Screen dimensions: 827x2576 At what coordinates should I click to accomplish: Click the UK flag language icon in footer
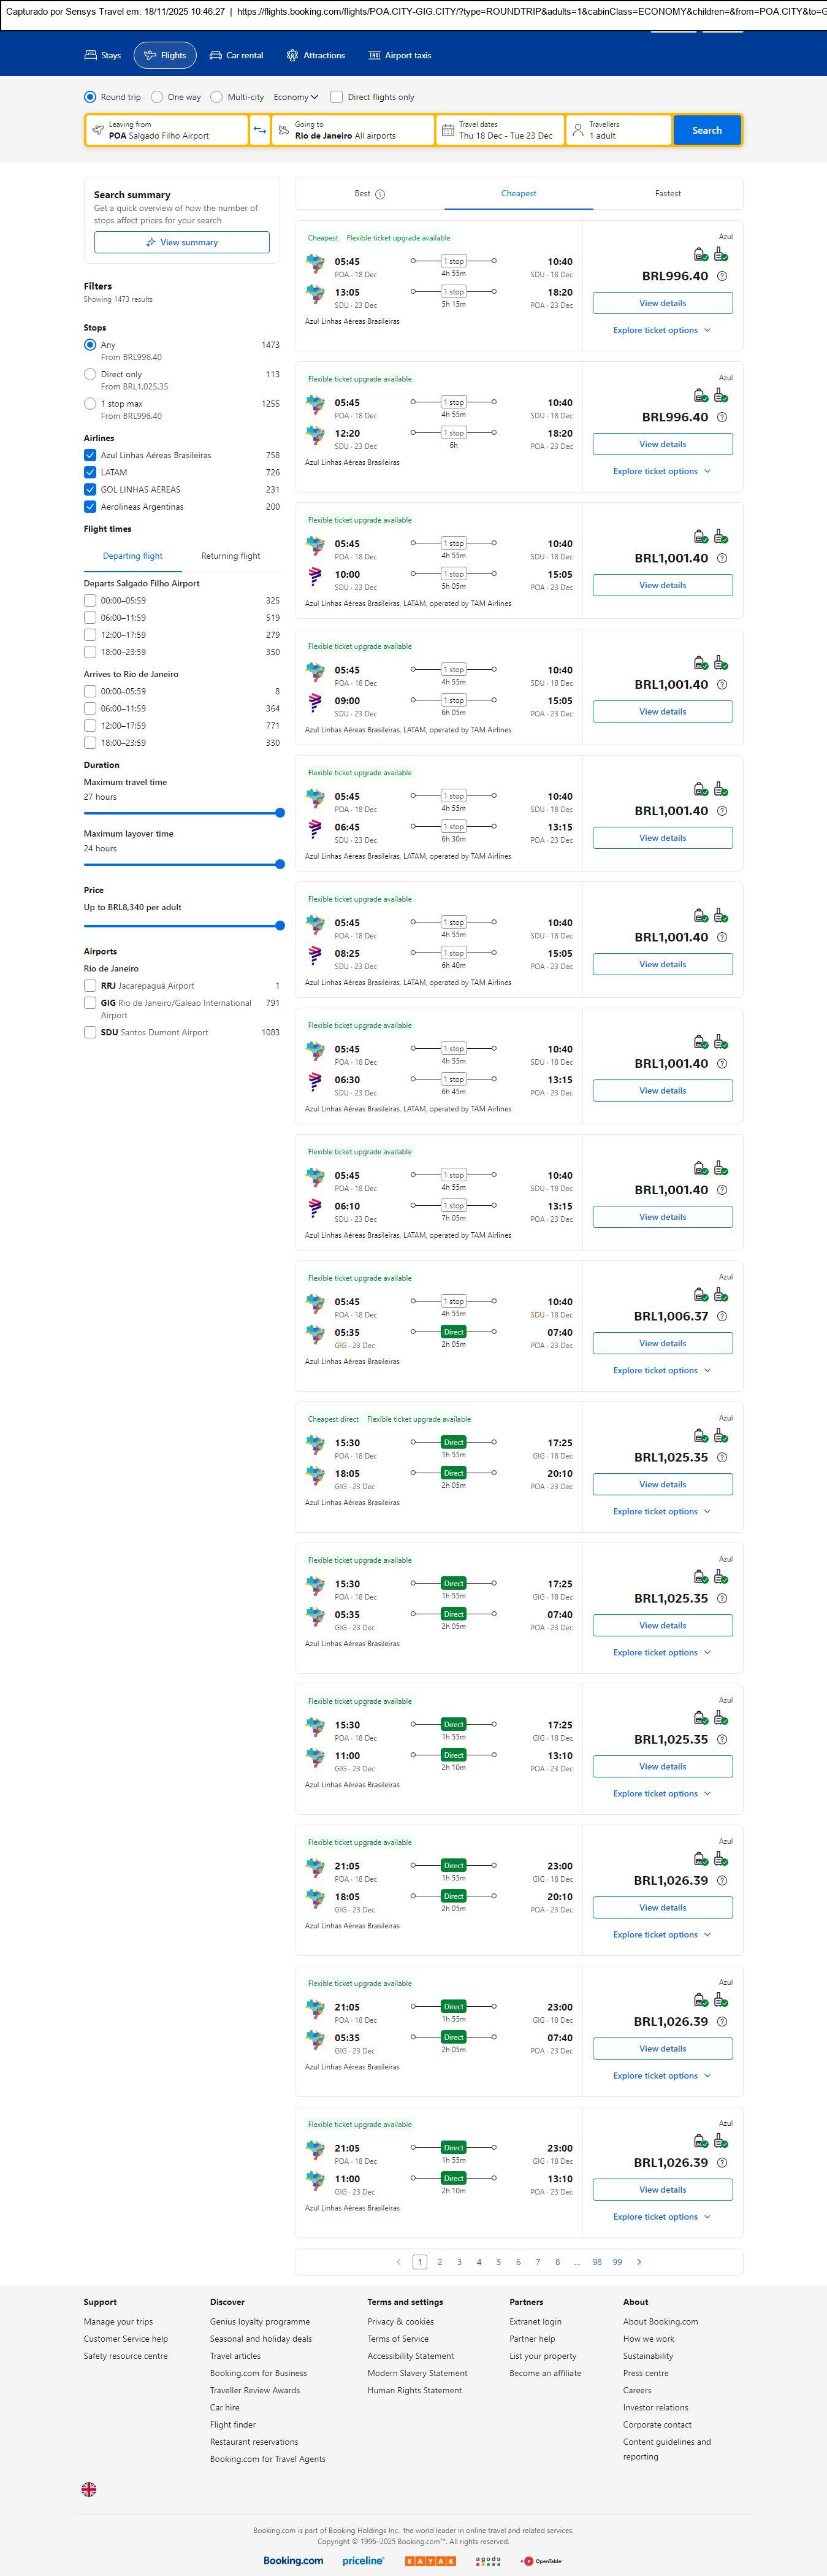(89, 2489)
